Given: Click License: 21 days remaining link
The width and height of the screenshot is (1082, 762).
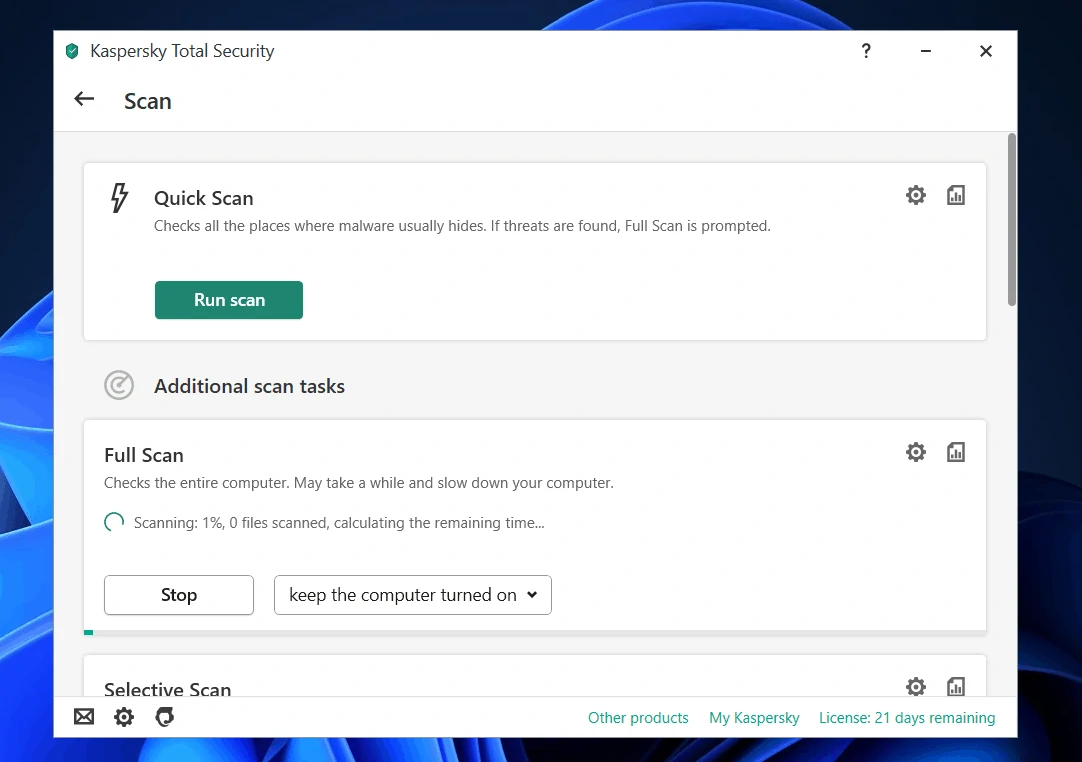Looking at the screenshot, I should (x=907, y=718).
